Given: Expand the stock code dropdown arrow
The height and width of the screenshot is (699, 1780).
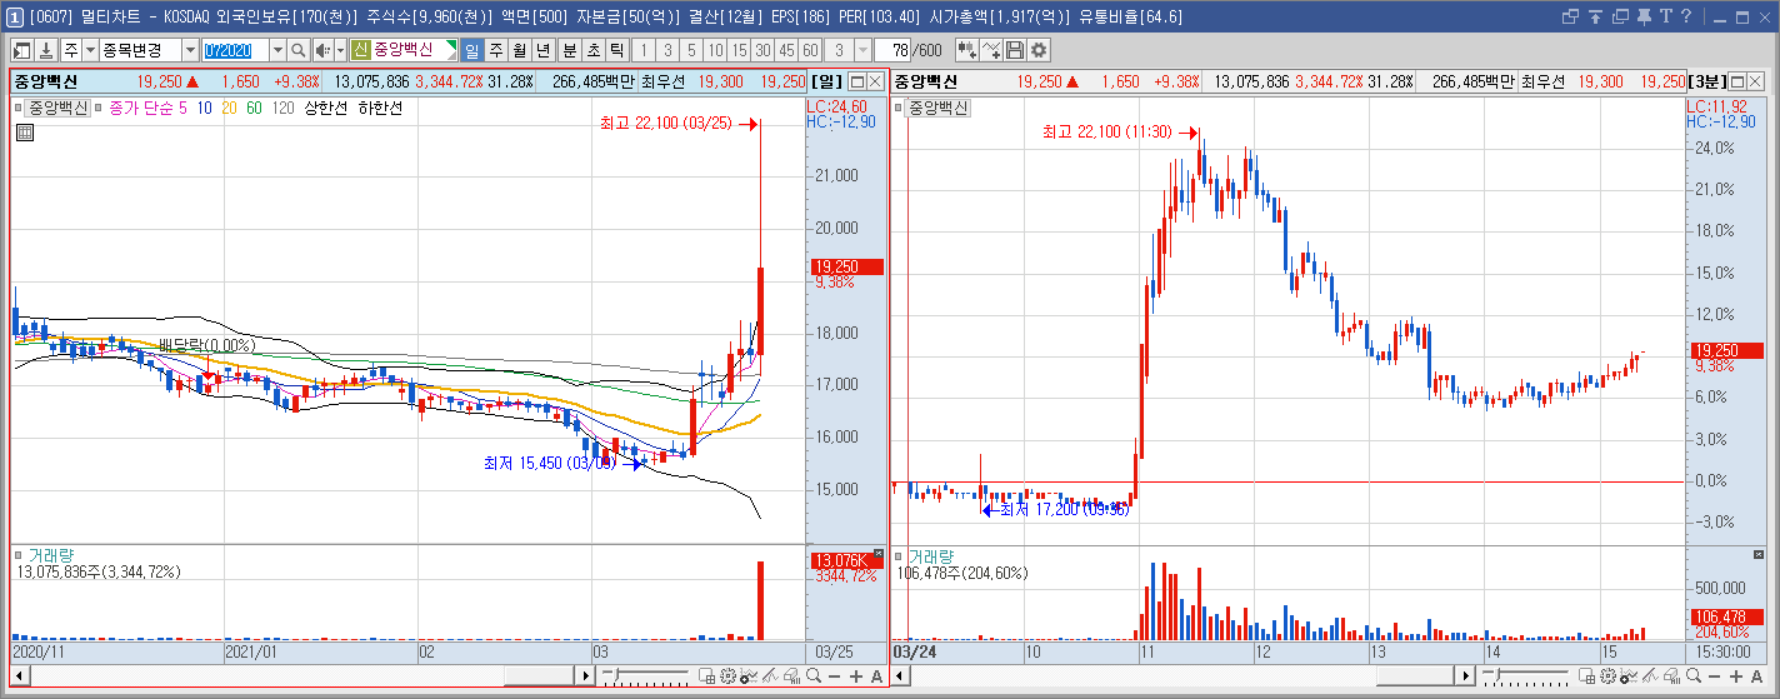Looking at the screenshot, I should (277, 50).
